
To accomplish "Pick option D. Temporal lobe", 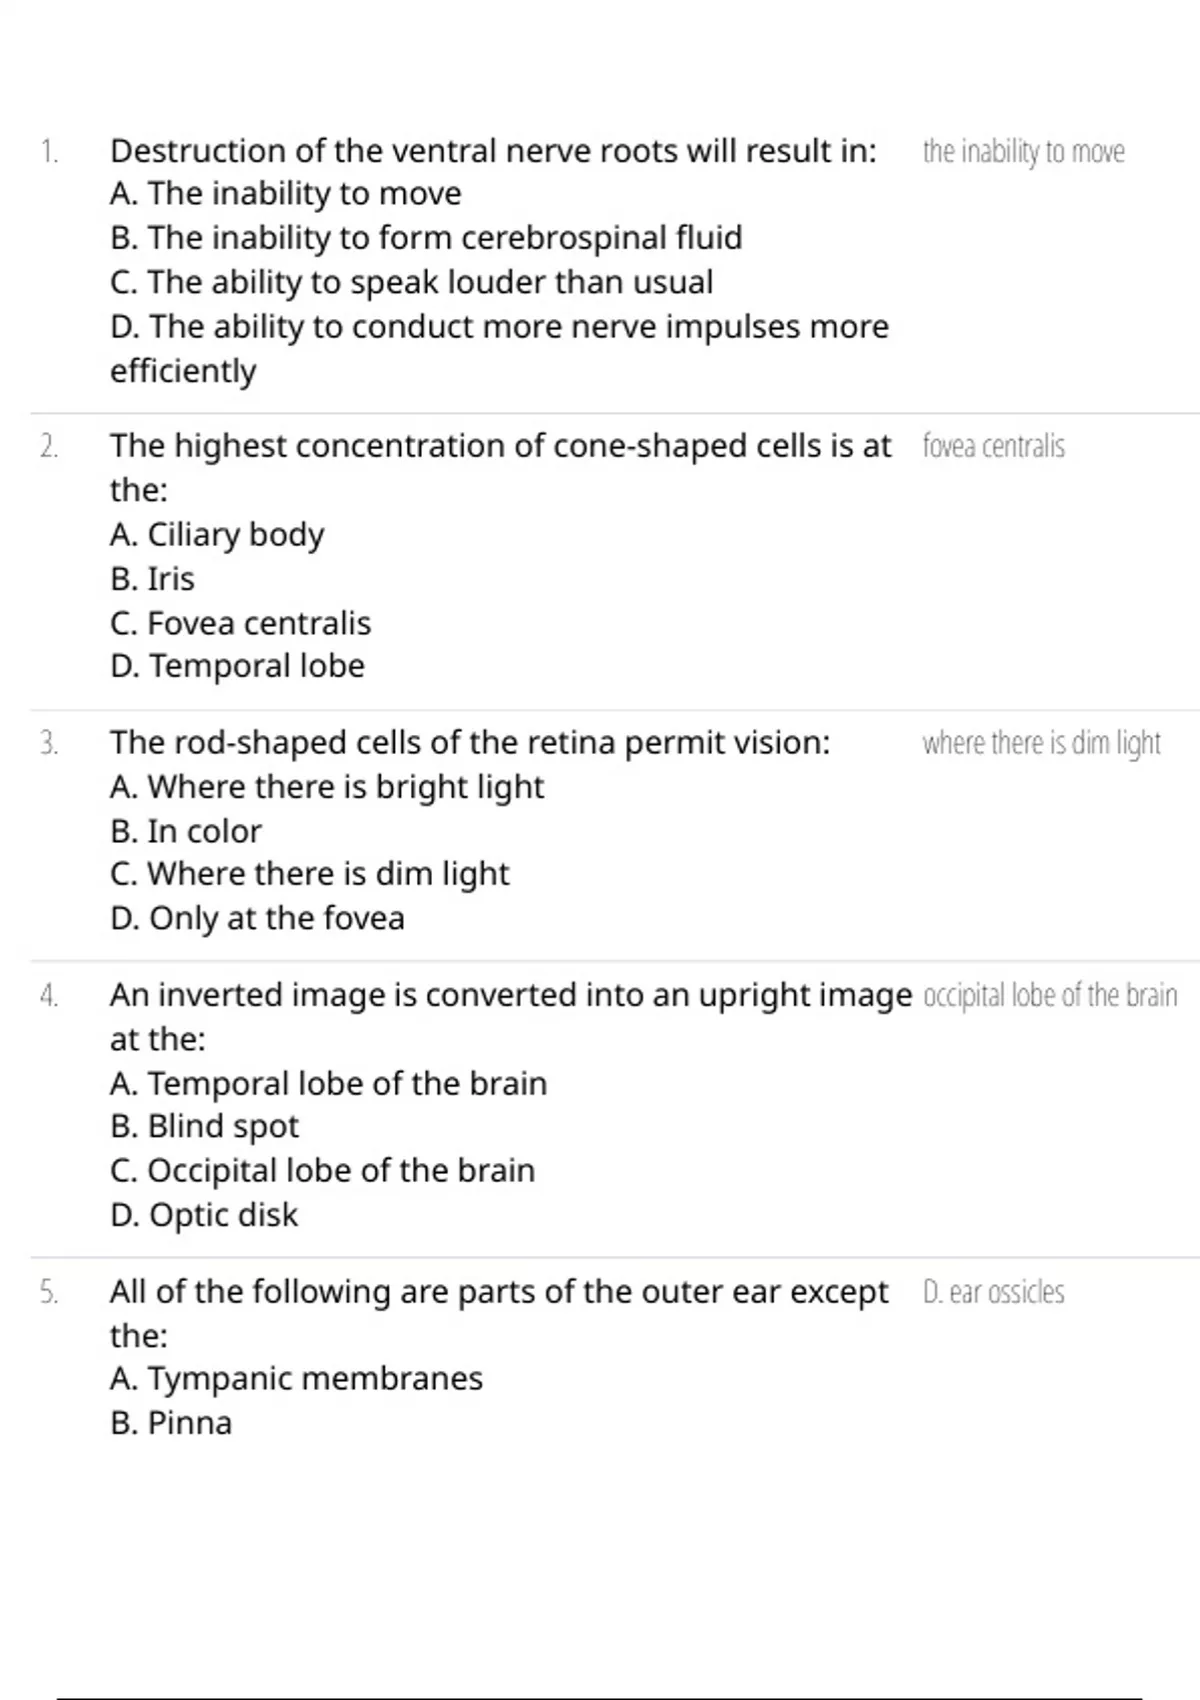I will [238, 666].
